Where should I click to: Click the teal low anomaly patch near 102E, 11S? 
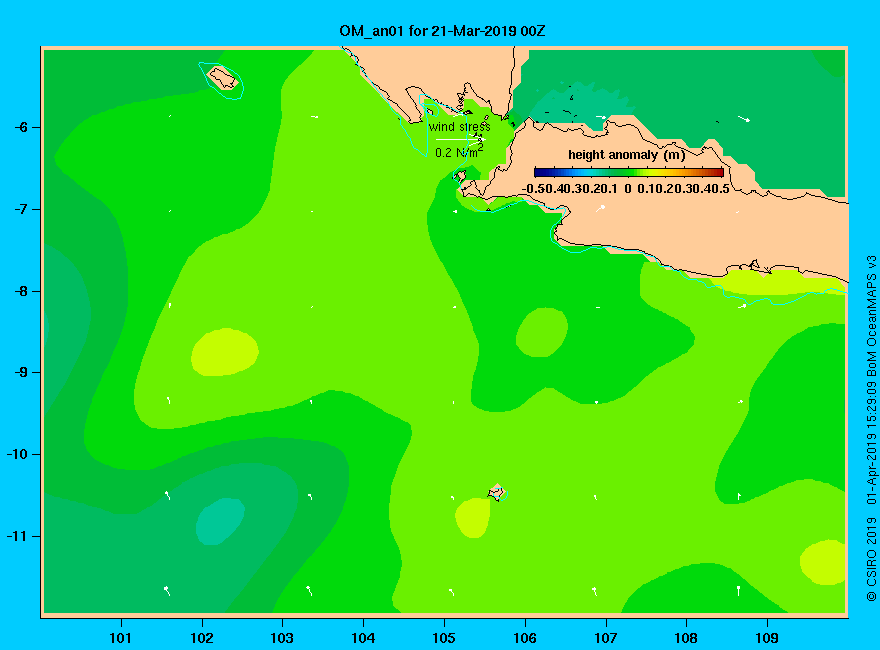pyautogui.click(x=219, y=521)
